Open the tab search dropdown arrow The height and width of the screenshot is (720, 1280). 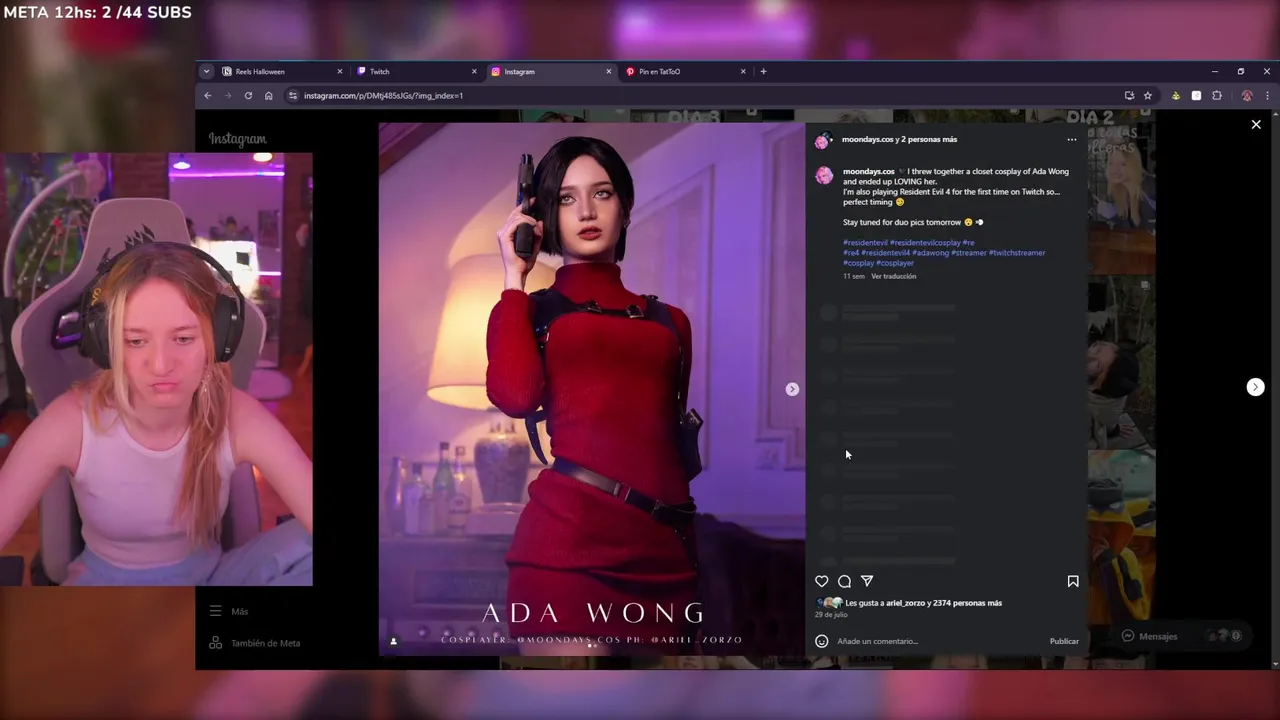tap(206, 71)
